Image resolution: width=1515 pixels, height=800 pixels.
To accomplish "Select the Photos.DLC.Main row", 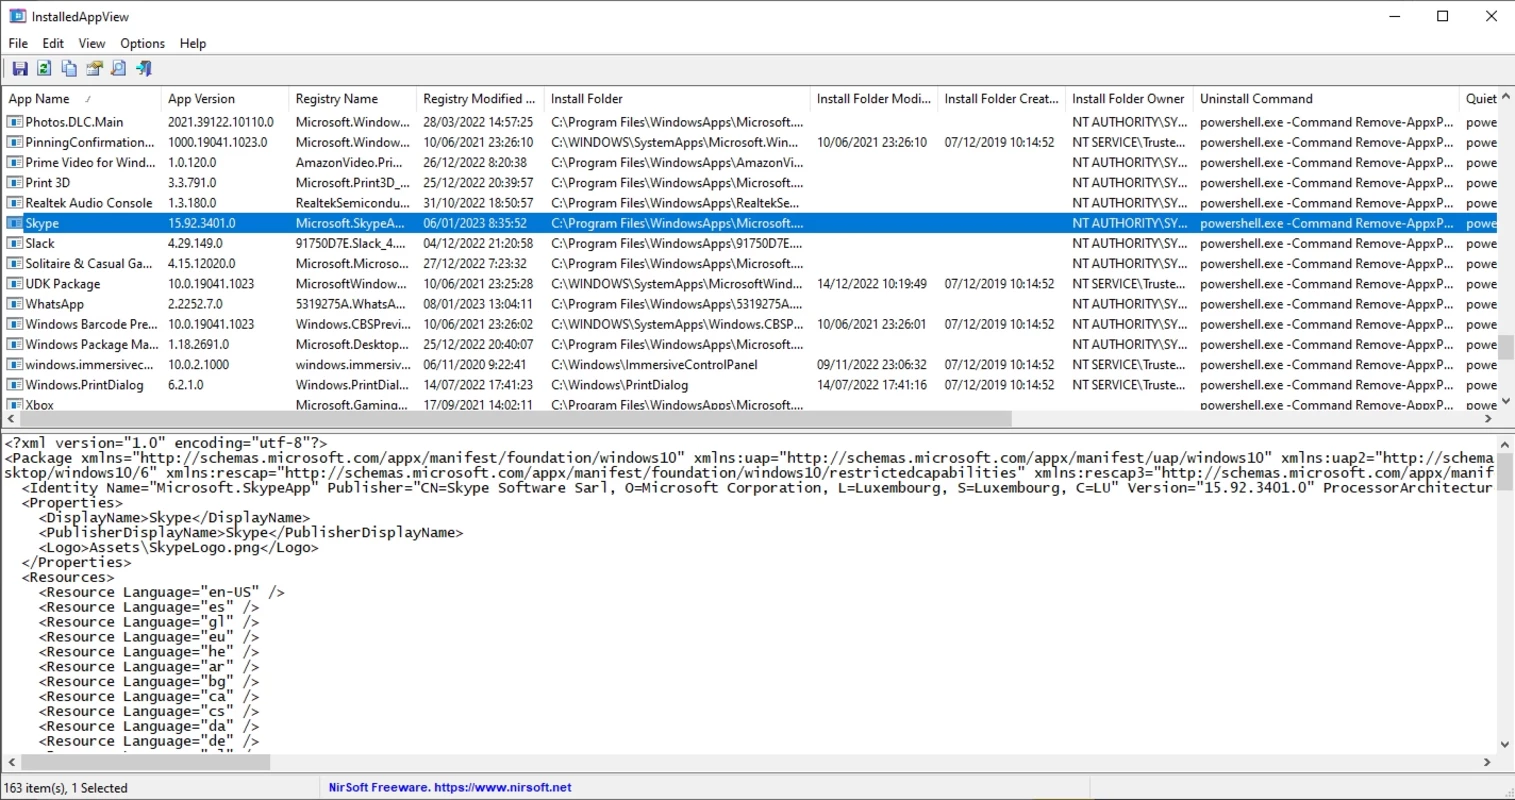I will click(x=750, y=122).
